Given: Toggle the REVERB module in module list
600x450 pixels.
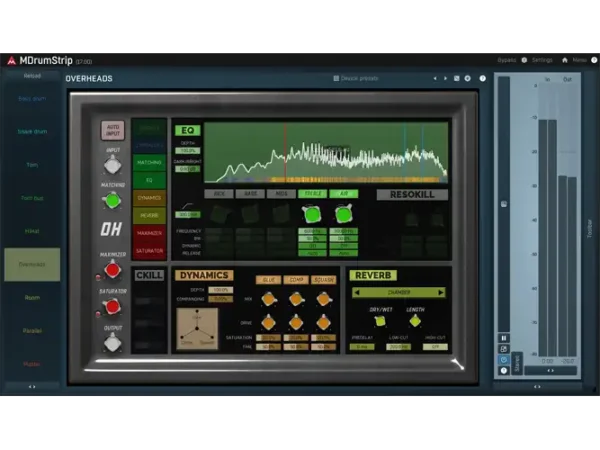Looking at the screenshot, I should [x=149, y=215].
